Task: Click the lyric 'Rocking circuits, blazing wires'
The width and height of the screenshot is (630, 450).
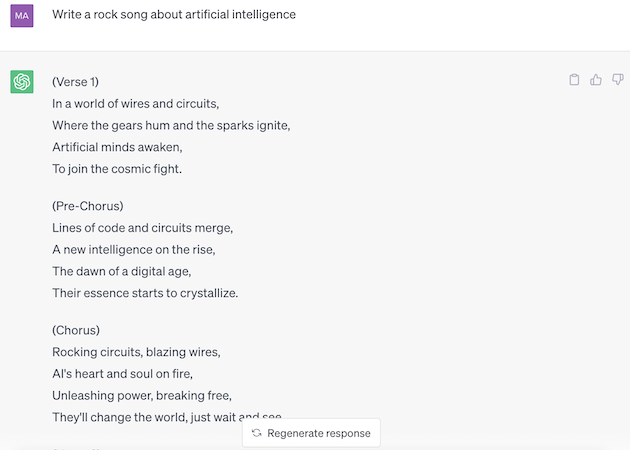Action: click(136, 352)
